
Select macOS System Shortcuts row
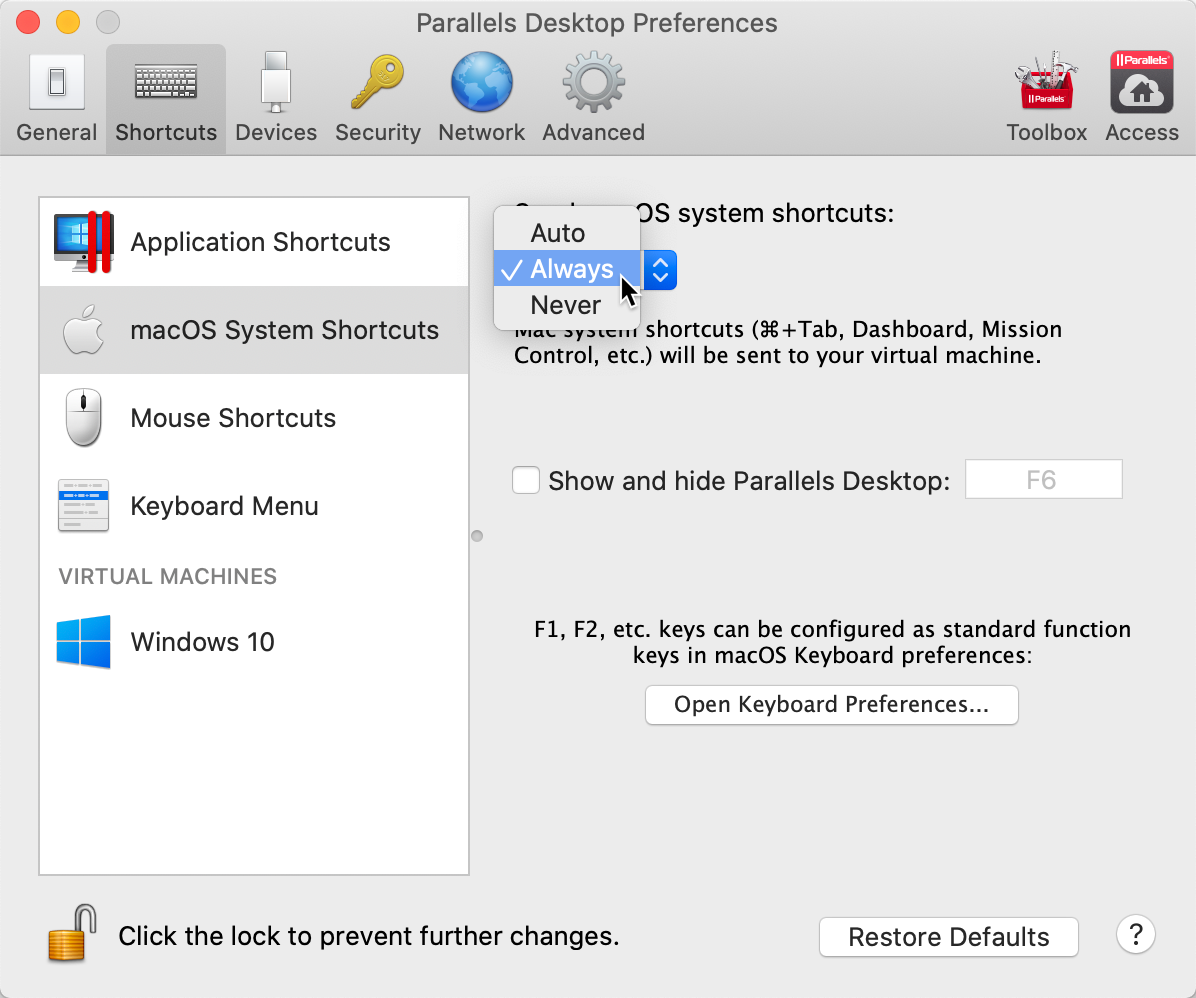pyautogui.click(x=254, y=330)
